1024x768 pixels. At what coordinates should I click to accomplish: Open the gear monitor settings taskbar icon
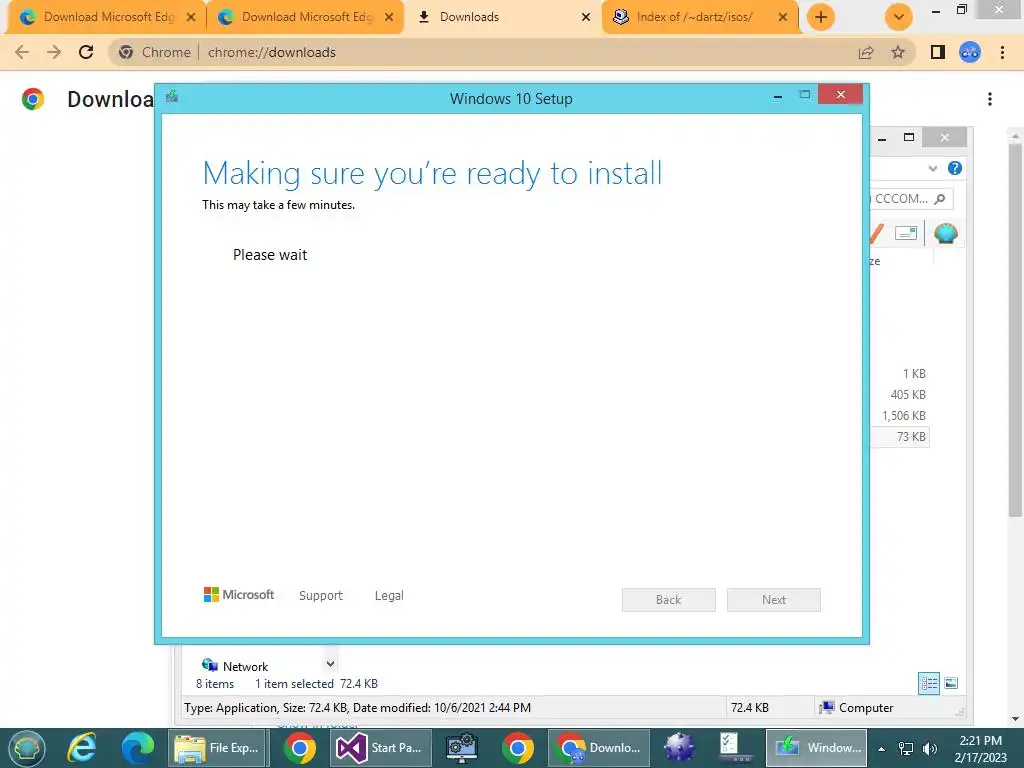pos(462,748)
